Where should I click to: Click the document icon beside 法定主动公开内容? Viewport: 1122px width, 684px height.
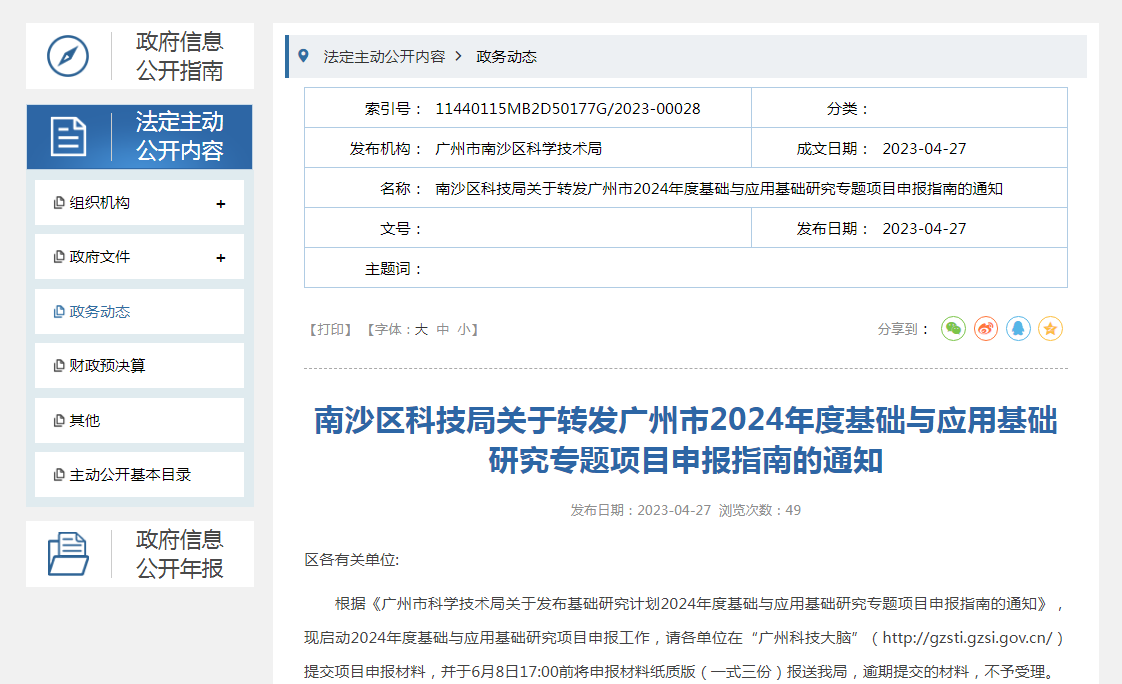pyautogui.click(x=68, y=137)
